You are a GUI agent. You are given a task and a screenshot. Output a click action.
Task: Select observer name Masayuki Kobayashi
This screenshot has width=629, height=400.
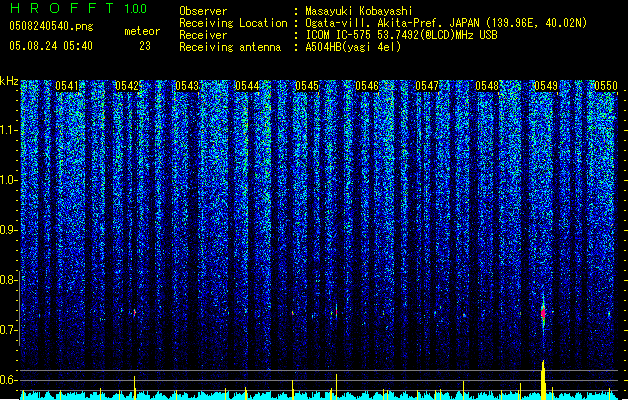tap(359, 11)
